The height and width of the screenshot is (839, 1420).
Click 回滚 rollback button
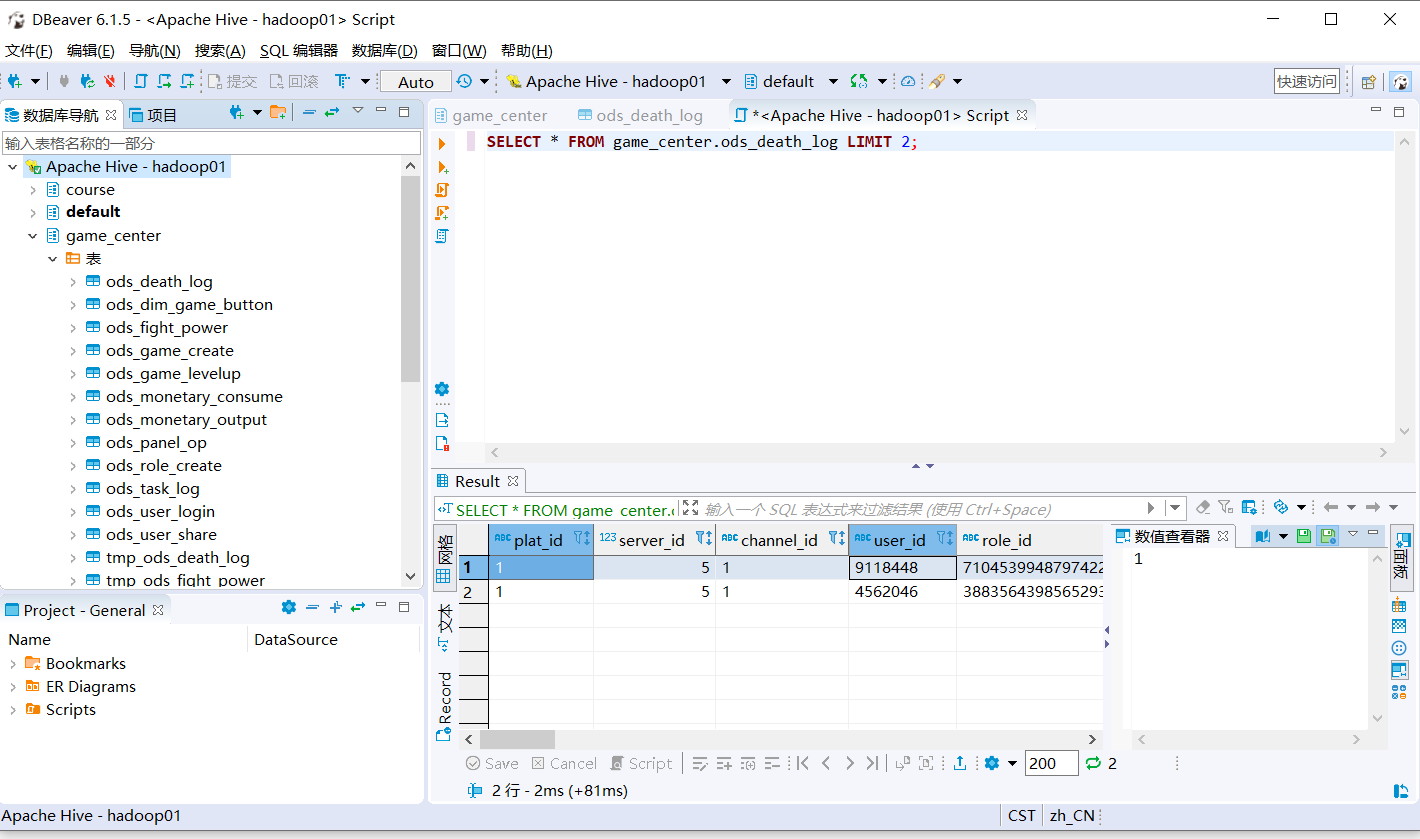(x=293, y=82)
